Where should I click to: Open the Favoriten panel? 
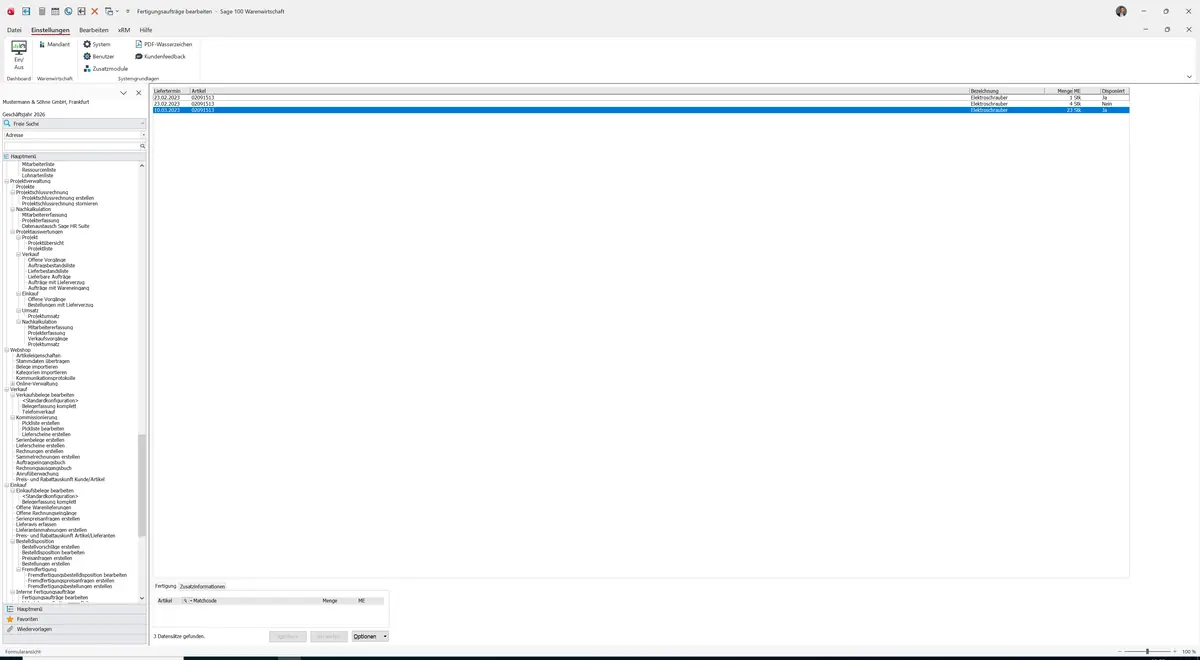75,619
